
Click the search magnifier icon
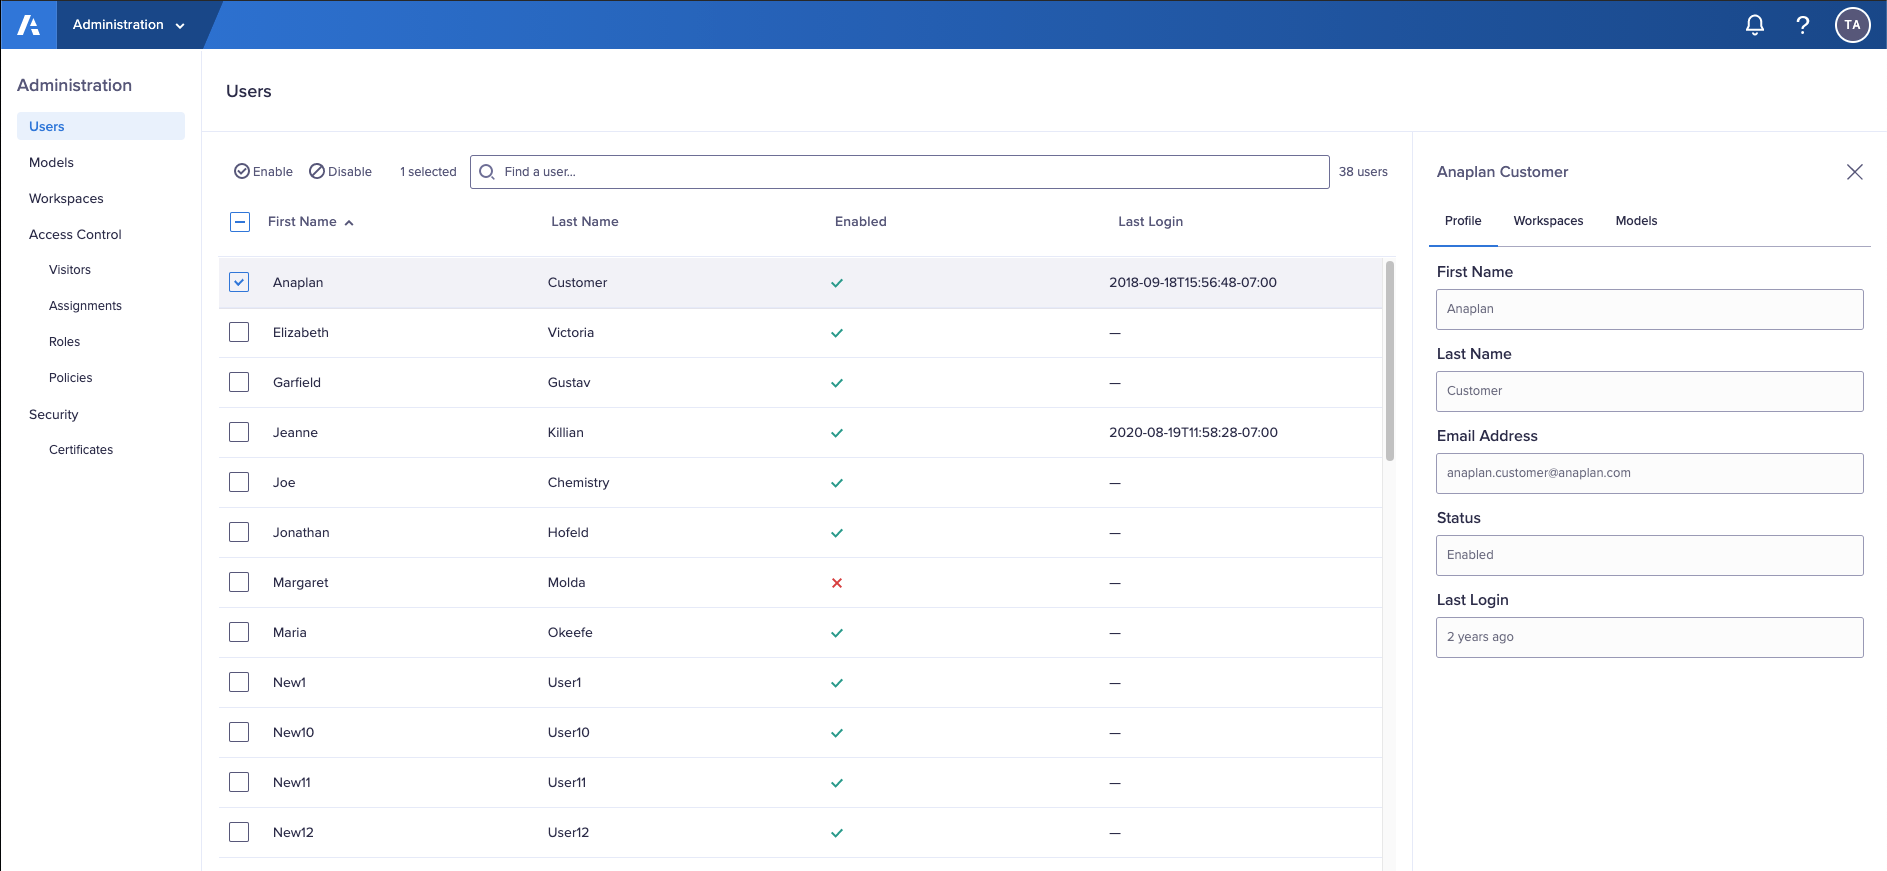[x=487, y=172]
